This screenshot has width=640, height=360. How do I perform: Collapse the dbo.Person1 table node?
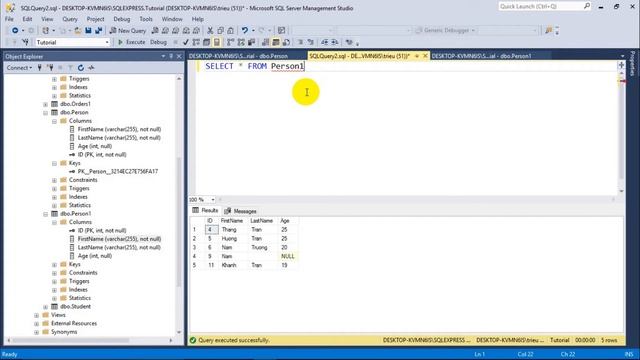46,214
